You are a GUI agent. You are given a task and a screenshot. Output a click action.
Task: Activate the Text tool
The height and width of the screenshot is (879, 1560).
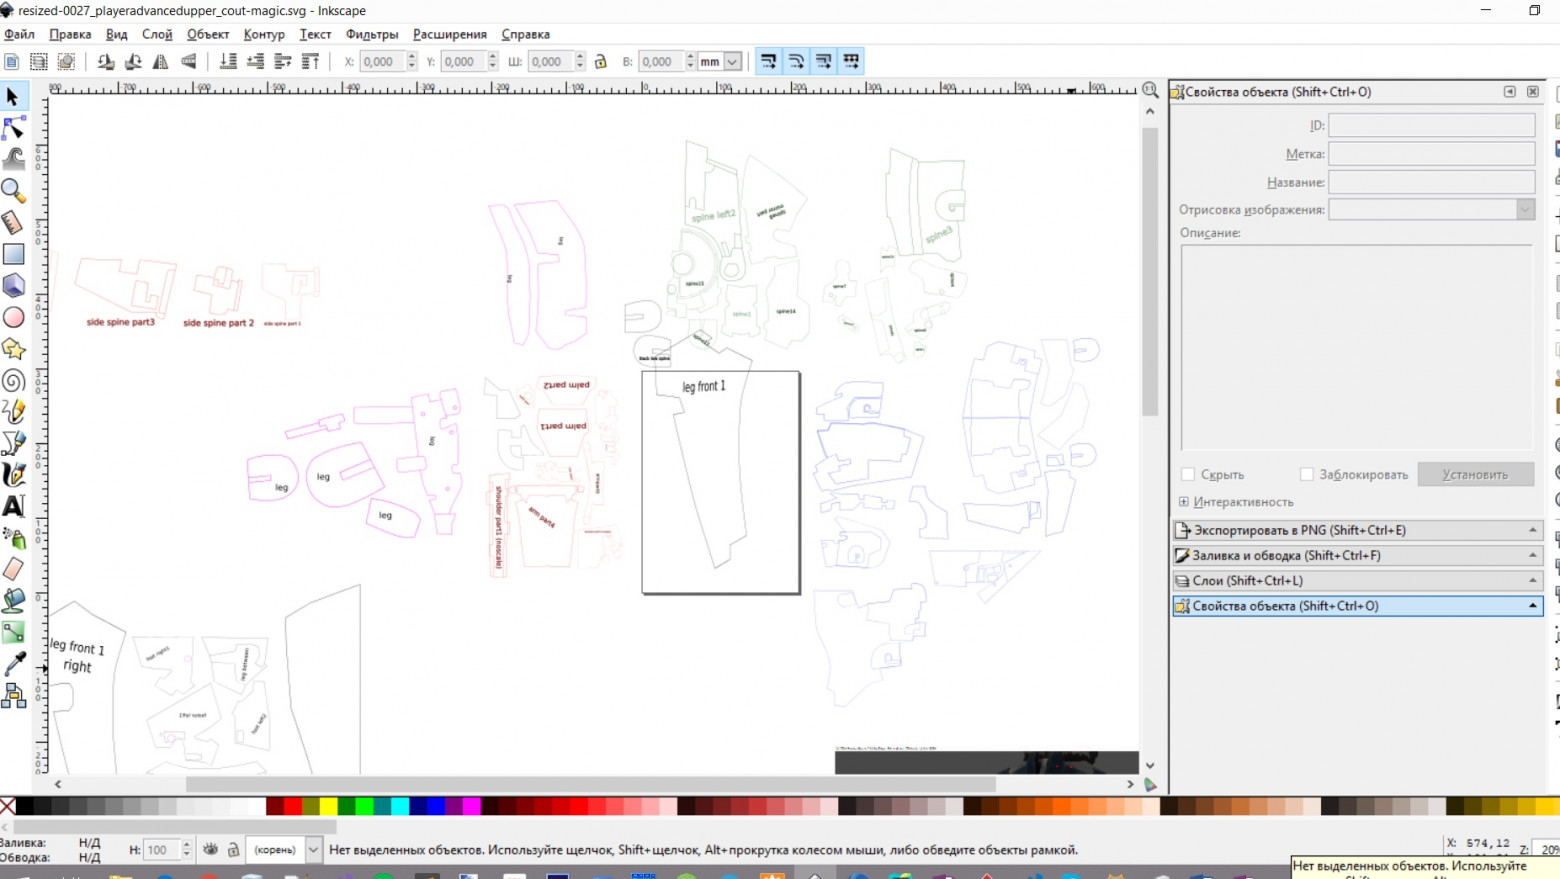click(14, 506)
